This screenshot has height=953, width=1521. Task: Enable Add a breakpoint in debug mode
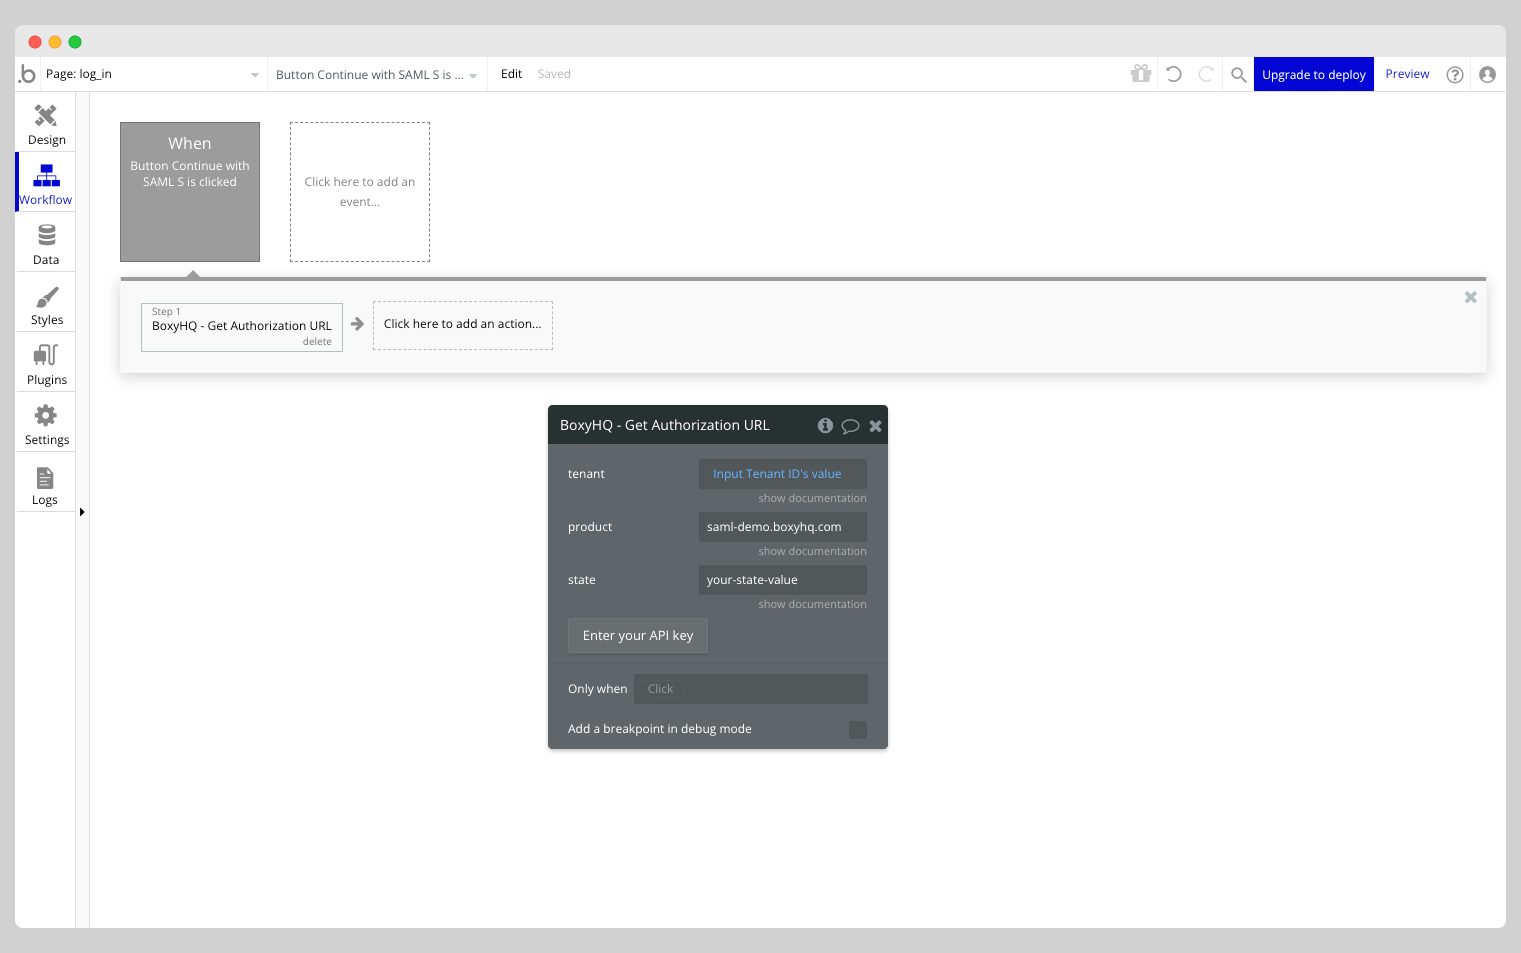pos(857,729)
